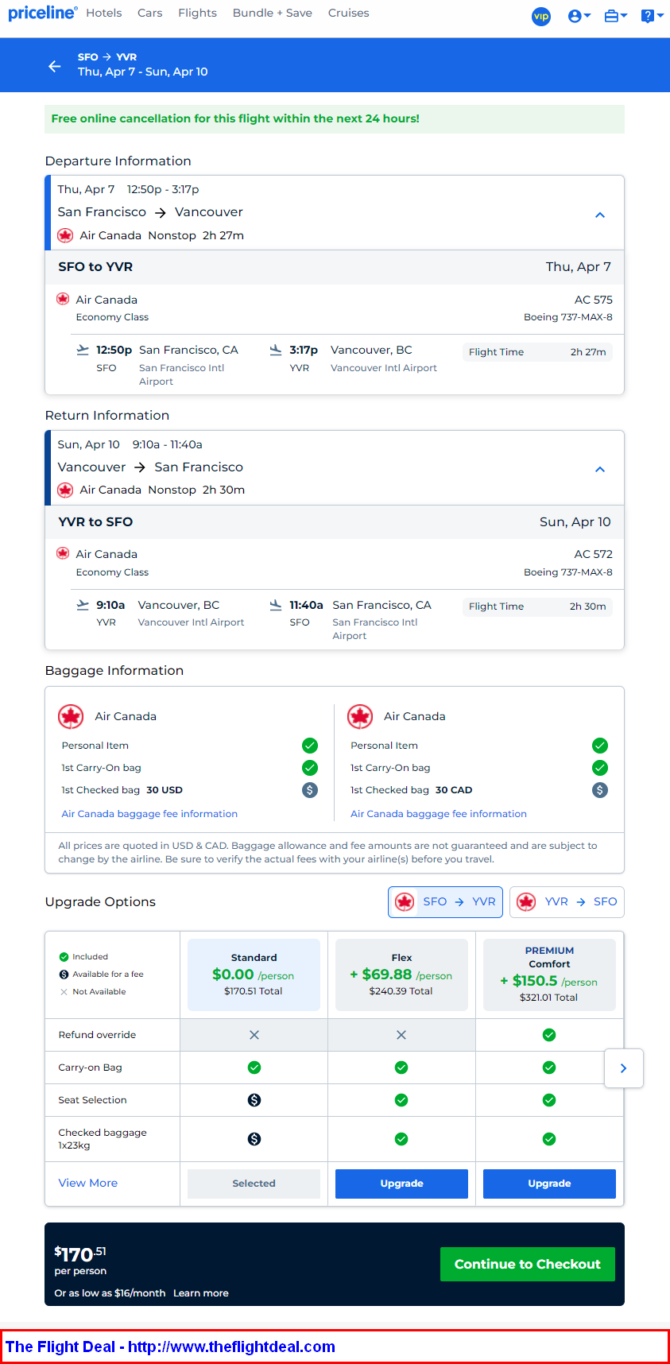Screen dimensions: 670x1364
Task: Click Air Canada logo in return summary
Action: tap(65, 490)
